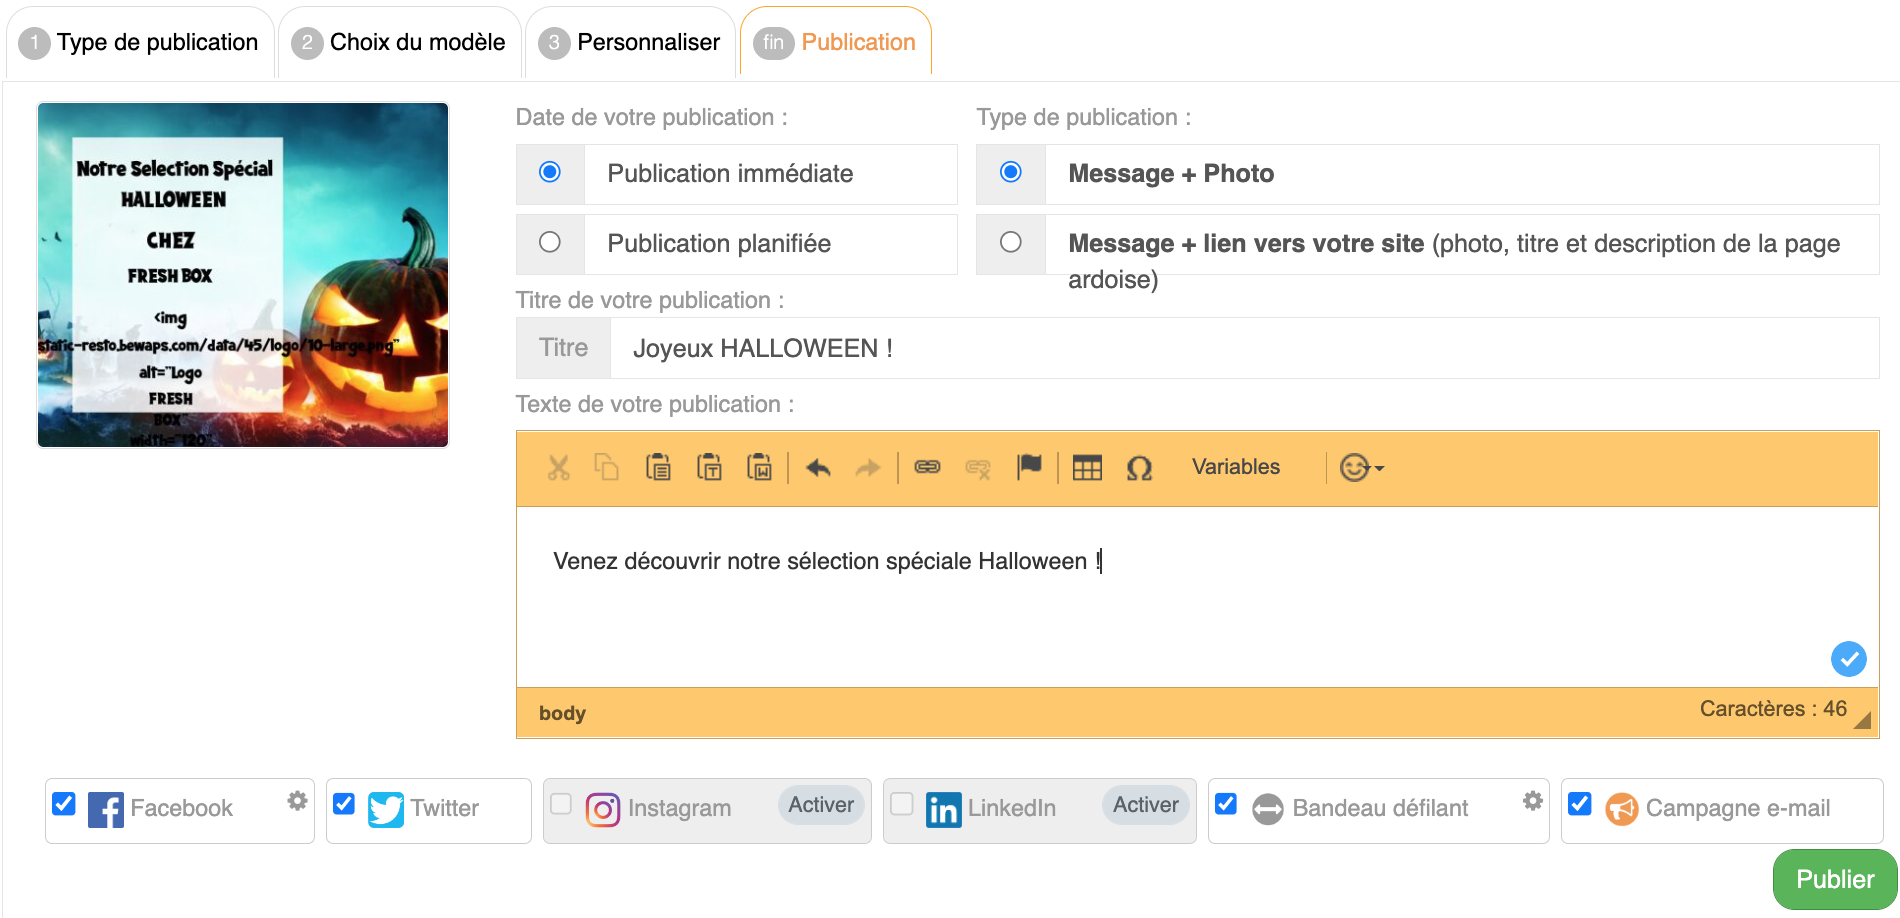This screenshot has width=1900, height=918.
Task: Open Bandeau défilant settings gear icon
Action: (x=1532, y=801)
